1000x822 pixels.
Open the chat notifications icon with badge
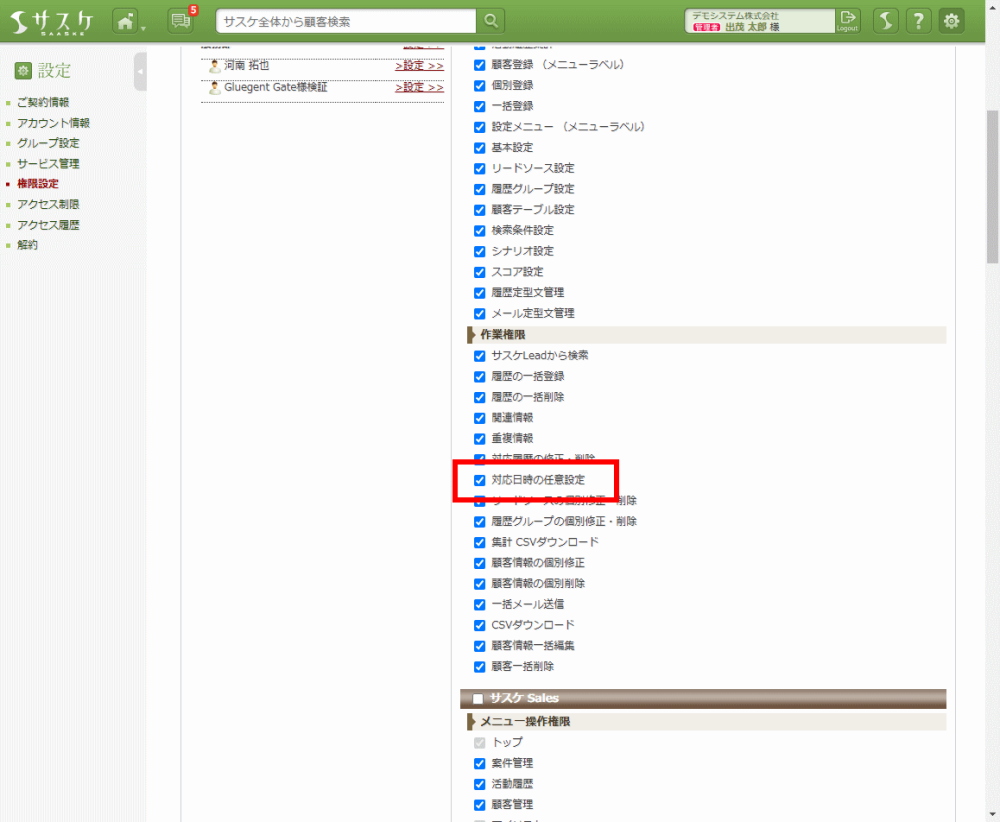pos(180,21)
